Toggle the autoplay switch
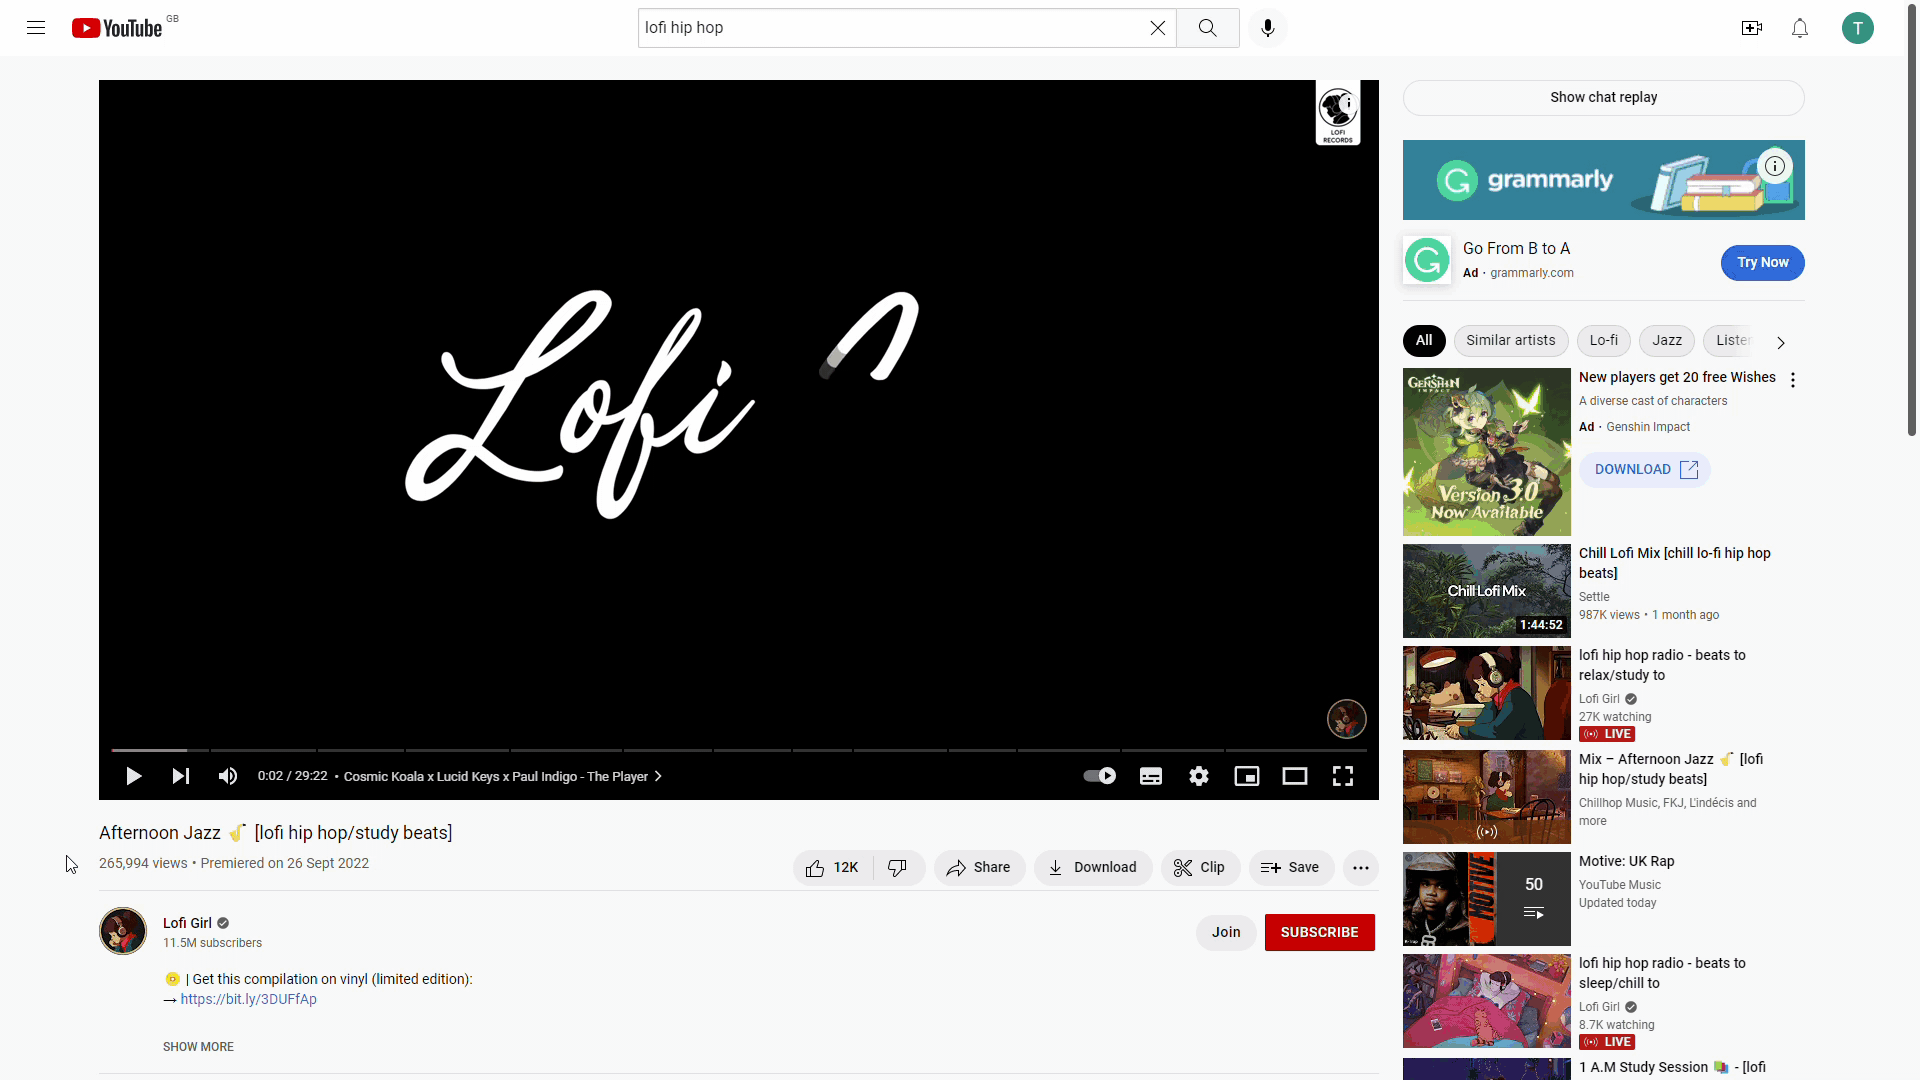The image size is (1920, 1080). click(x=1100, y=776)
